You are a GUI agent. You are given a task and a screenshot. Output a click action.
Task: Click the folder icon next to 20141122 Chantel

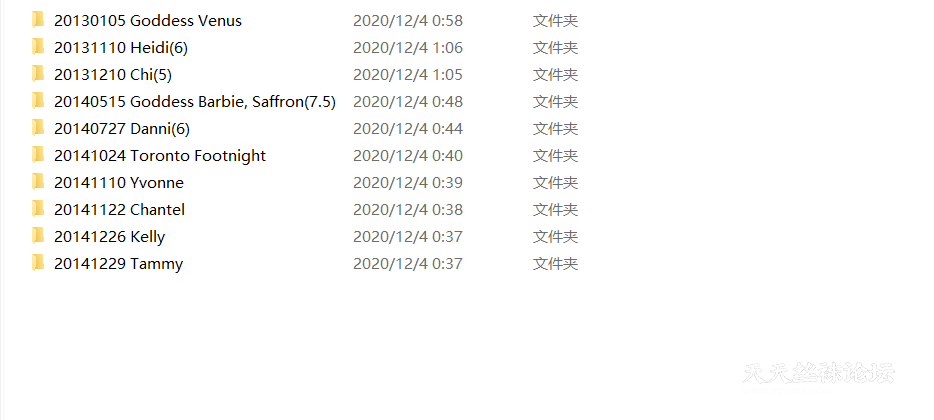click(x=38, y=209)
